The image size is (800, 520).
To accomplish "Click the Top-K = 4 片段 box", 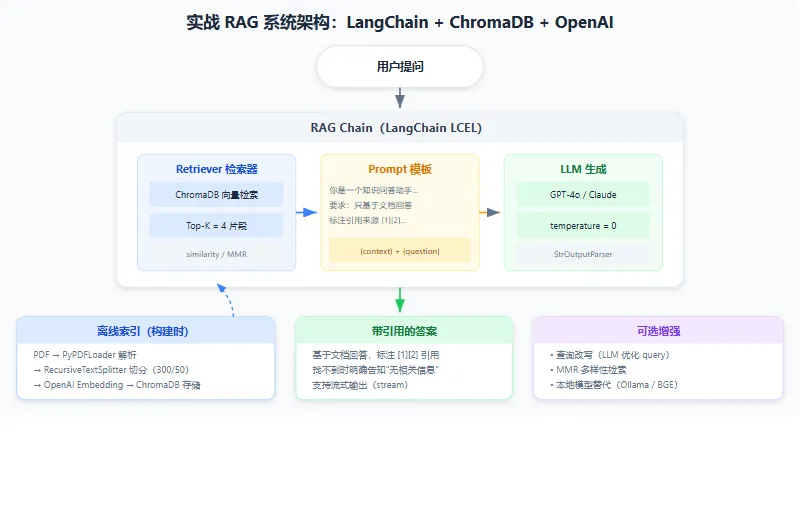I will coord(216,226).
